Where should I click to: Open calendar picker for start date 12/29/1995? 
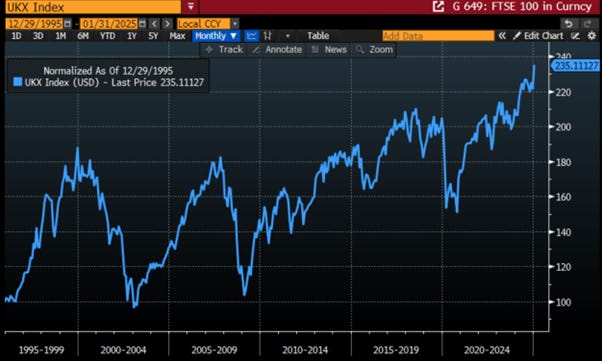67,24
